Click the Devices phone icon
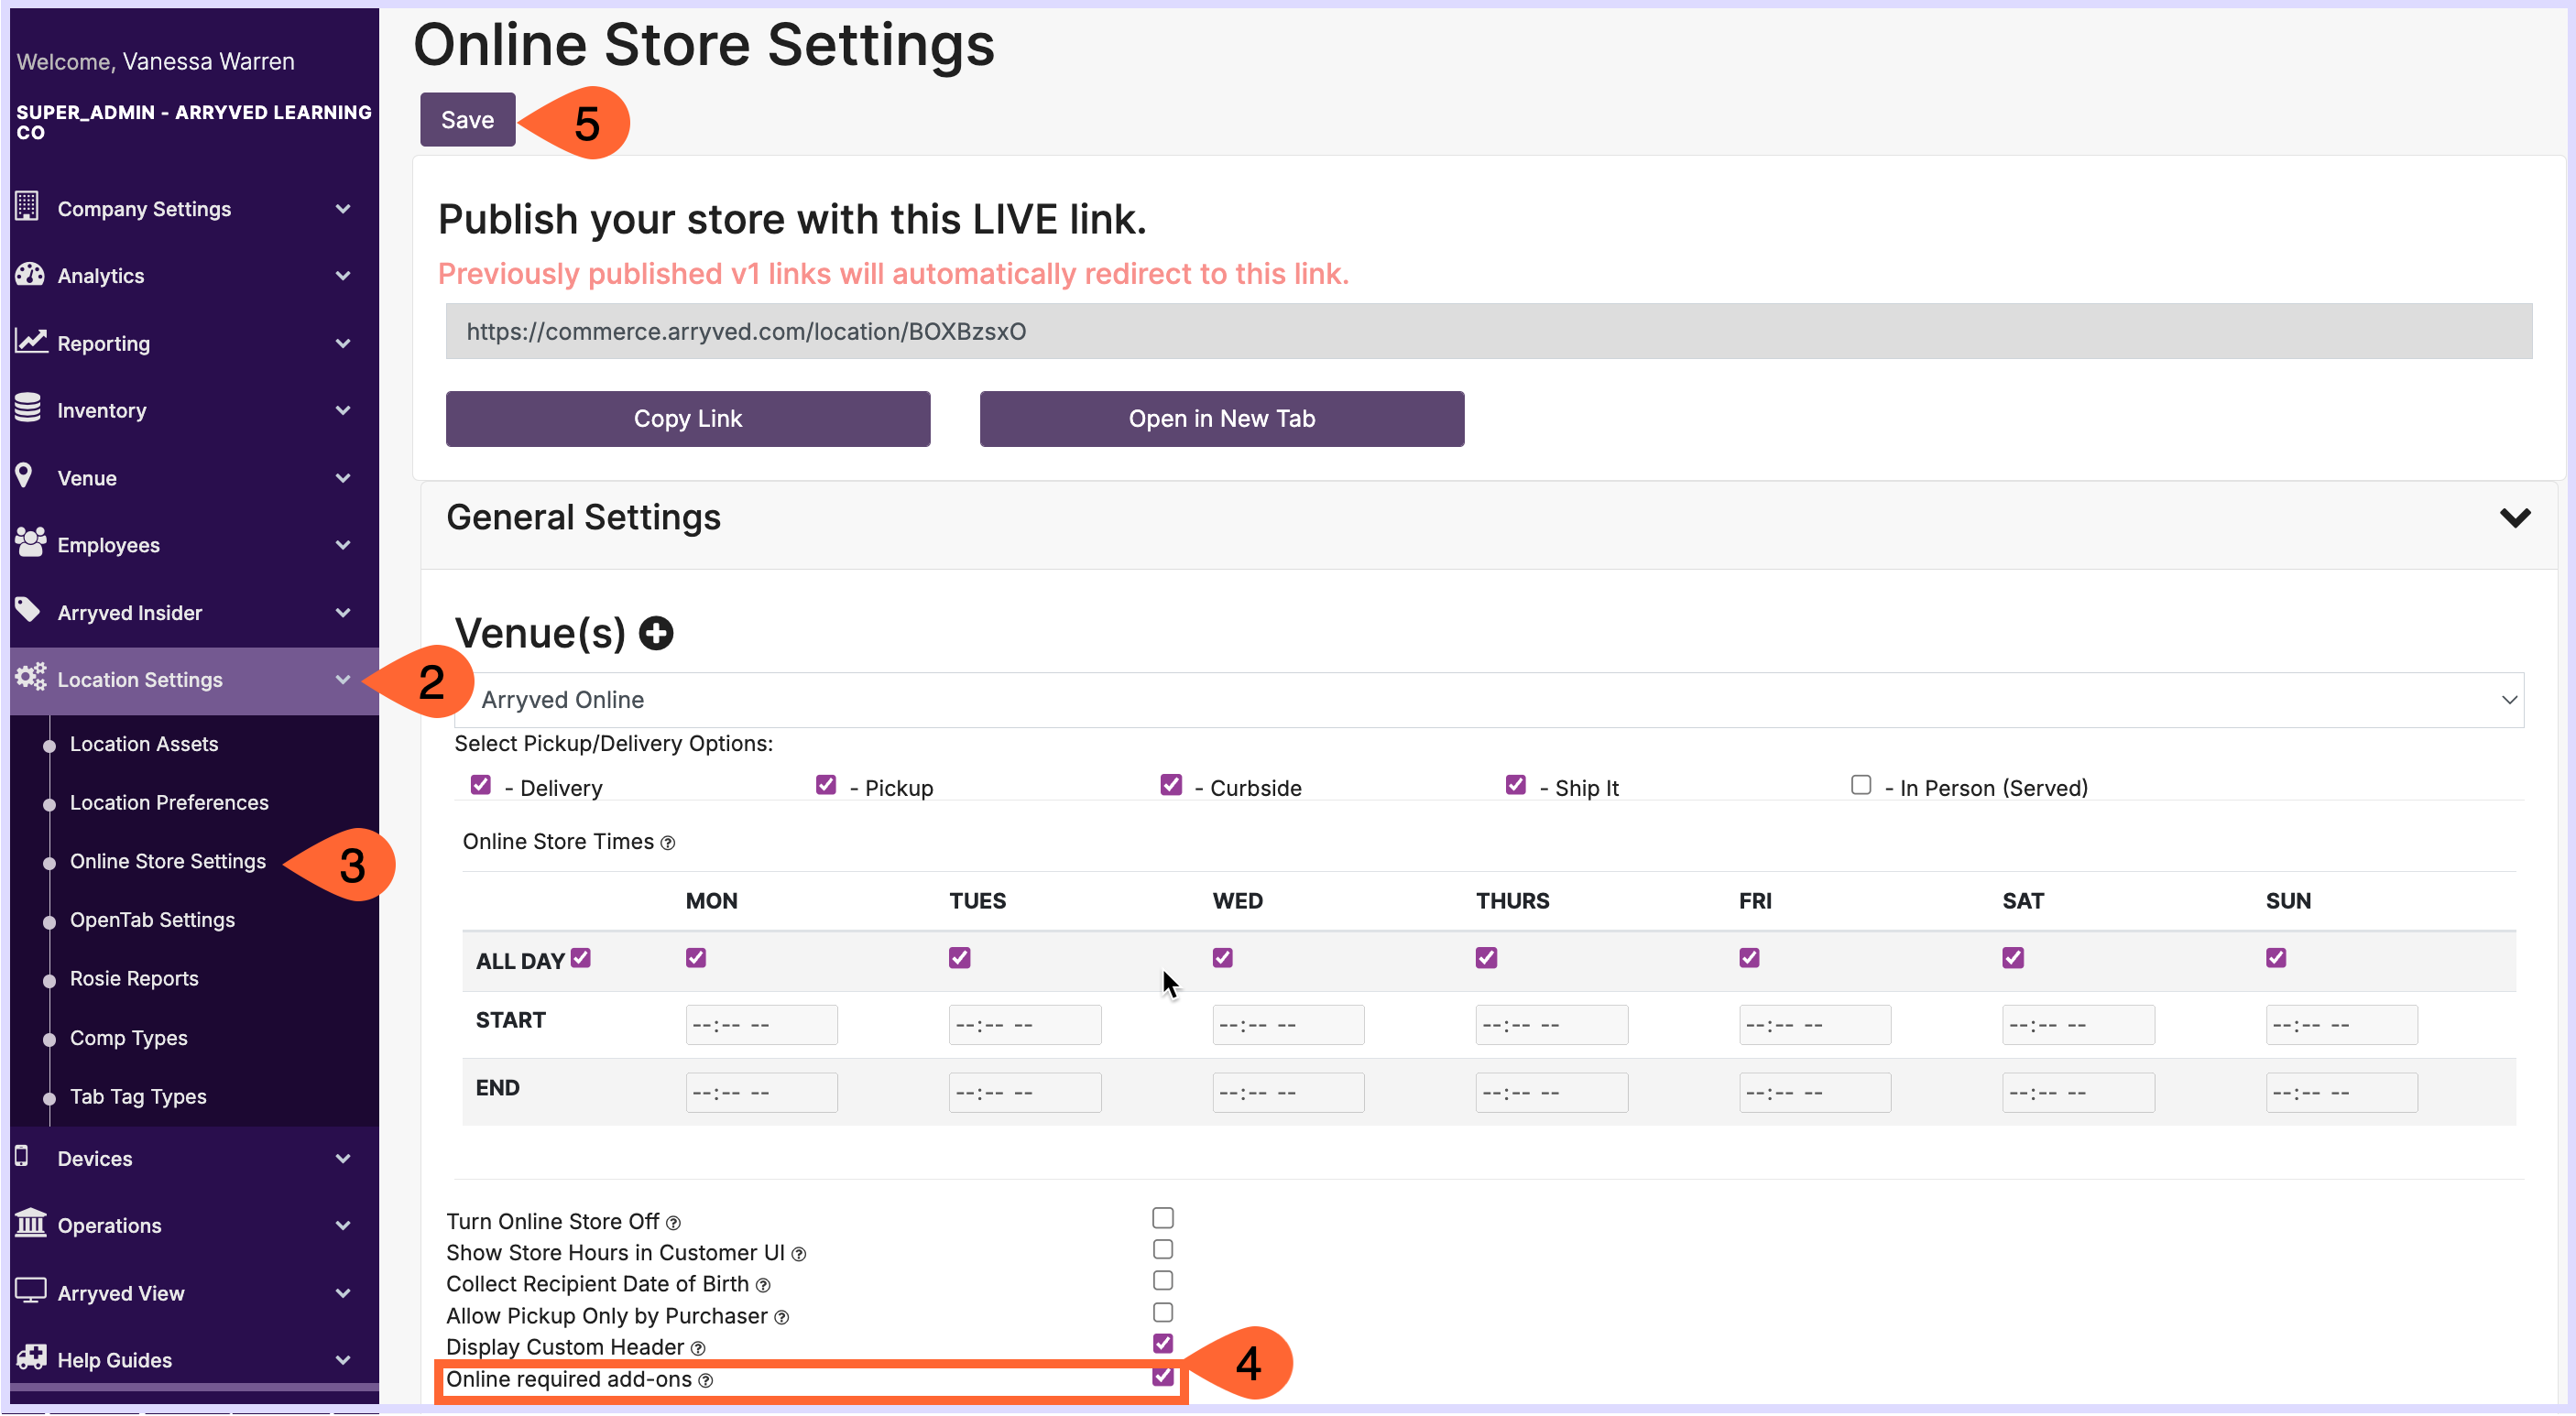2576x1416 pixels. click(21, 1157)
